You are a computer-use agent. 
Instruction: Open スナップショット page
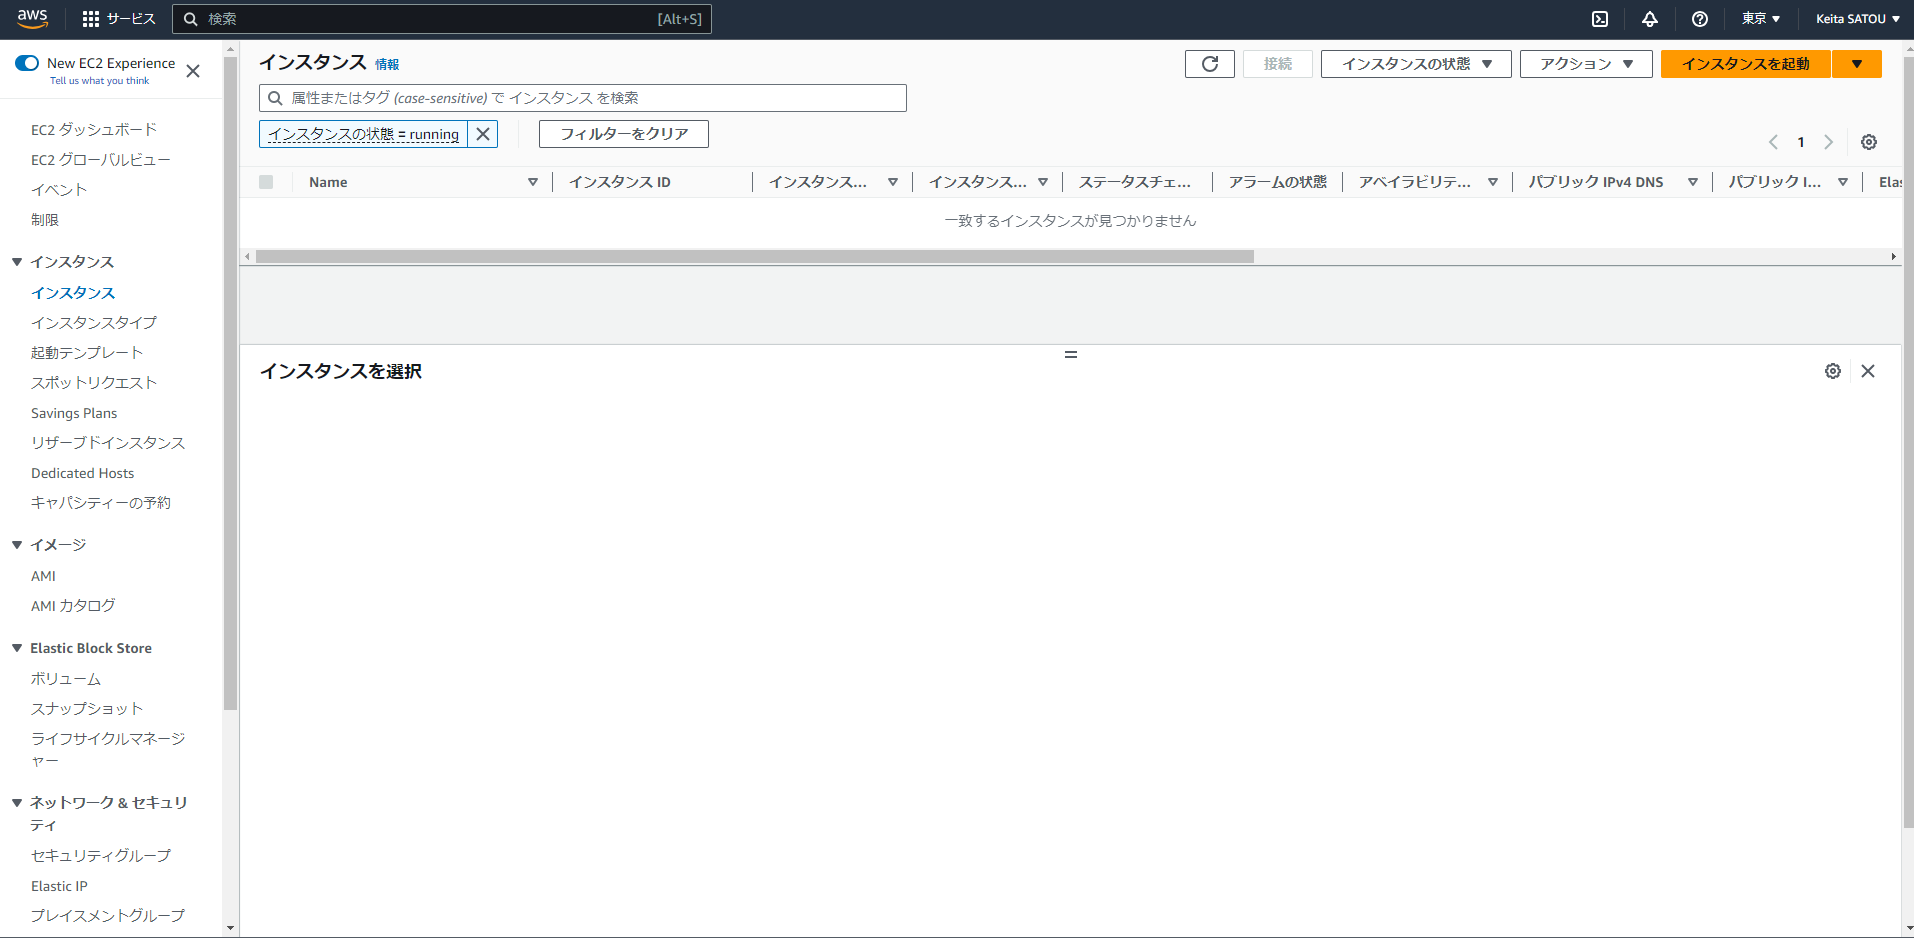click(87, 709)
